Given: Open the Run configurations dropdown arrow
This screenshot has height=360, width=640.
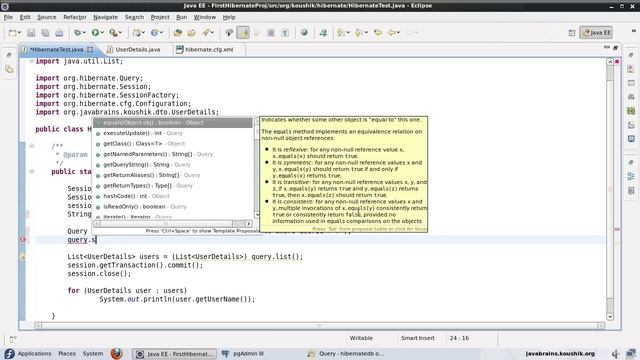Looking at the screenshot, I should (x=102, y=33).
